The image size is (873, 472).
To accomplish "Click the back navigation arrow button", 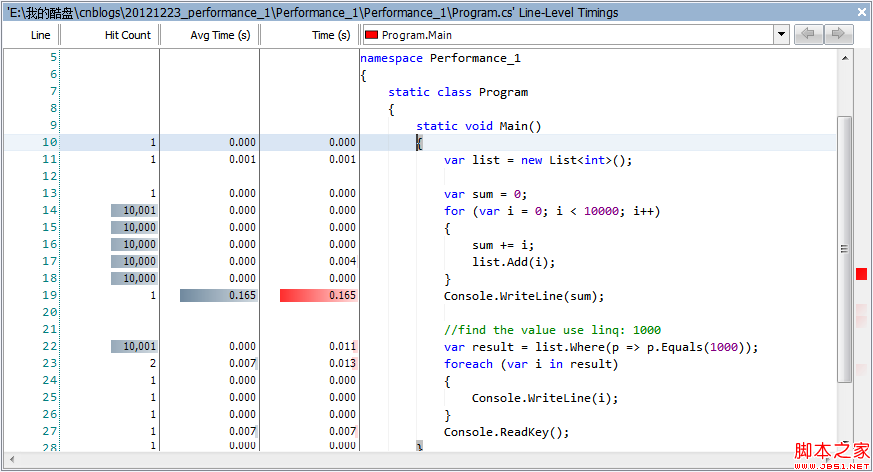I will coord(808,35).
